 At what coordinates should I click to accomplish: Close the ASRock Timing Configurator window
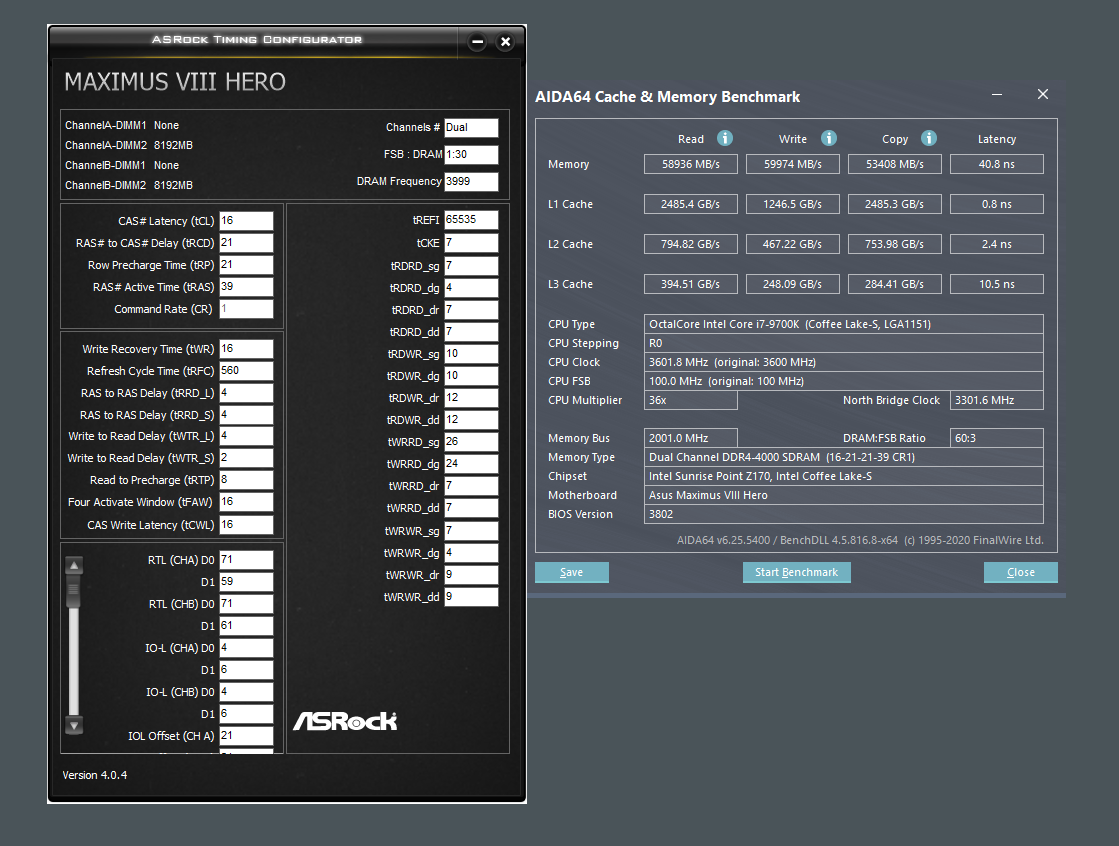pos(505,41)
